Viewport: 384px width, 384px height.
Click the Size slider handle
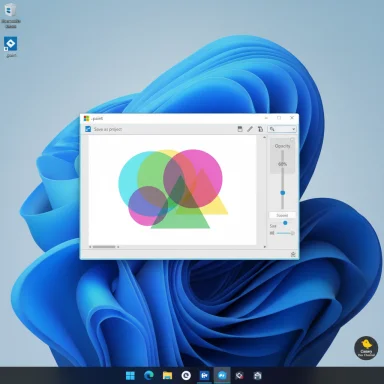pyautogui.click(x=292, y=233)
